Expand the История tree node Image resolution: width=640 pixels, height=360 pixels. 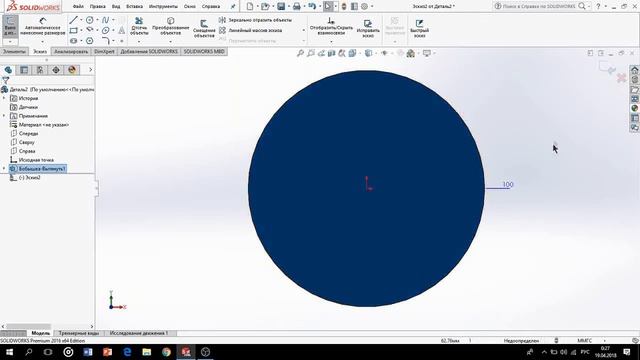tap(4, 98)
